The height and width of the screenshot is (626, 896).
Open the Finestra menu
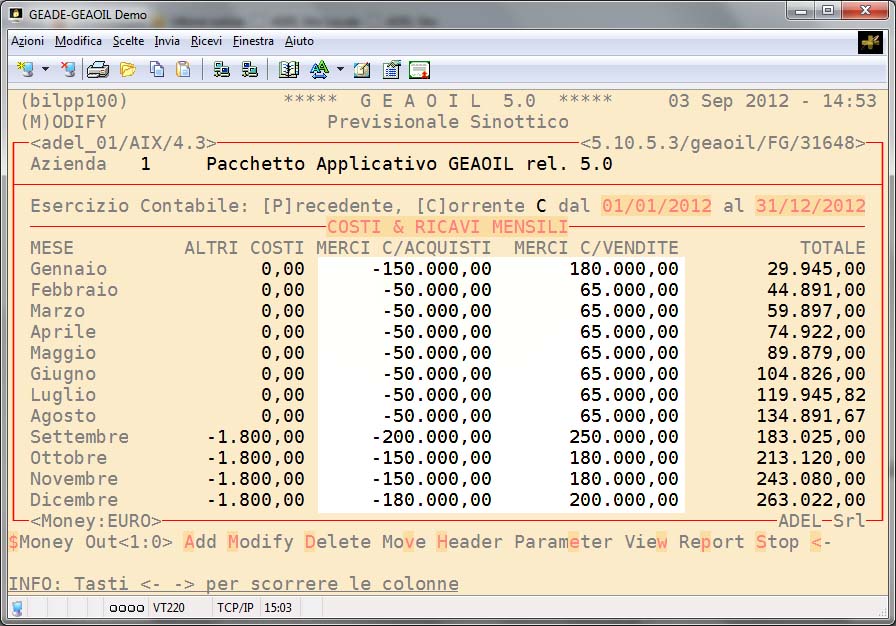[x=253, y=41]
